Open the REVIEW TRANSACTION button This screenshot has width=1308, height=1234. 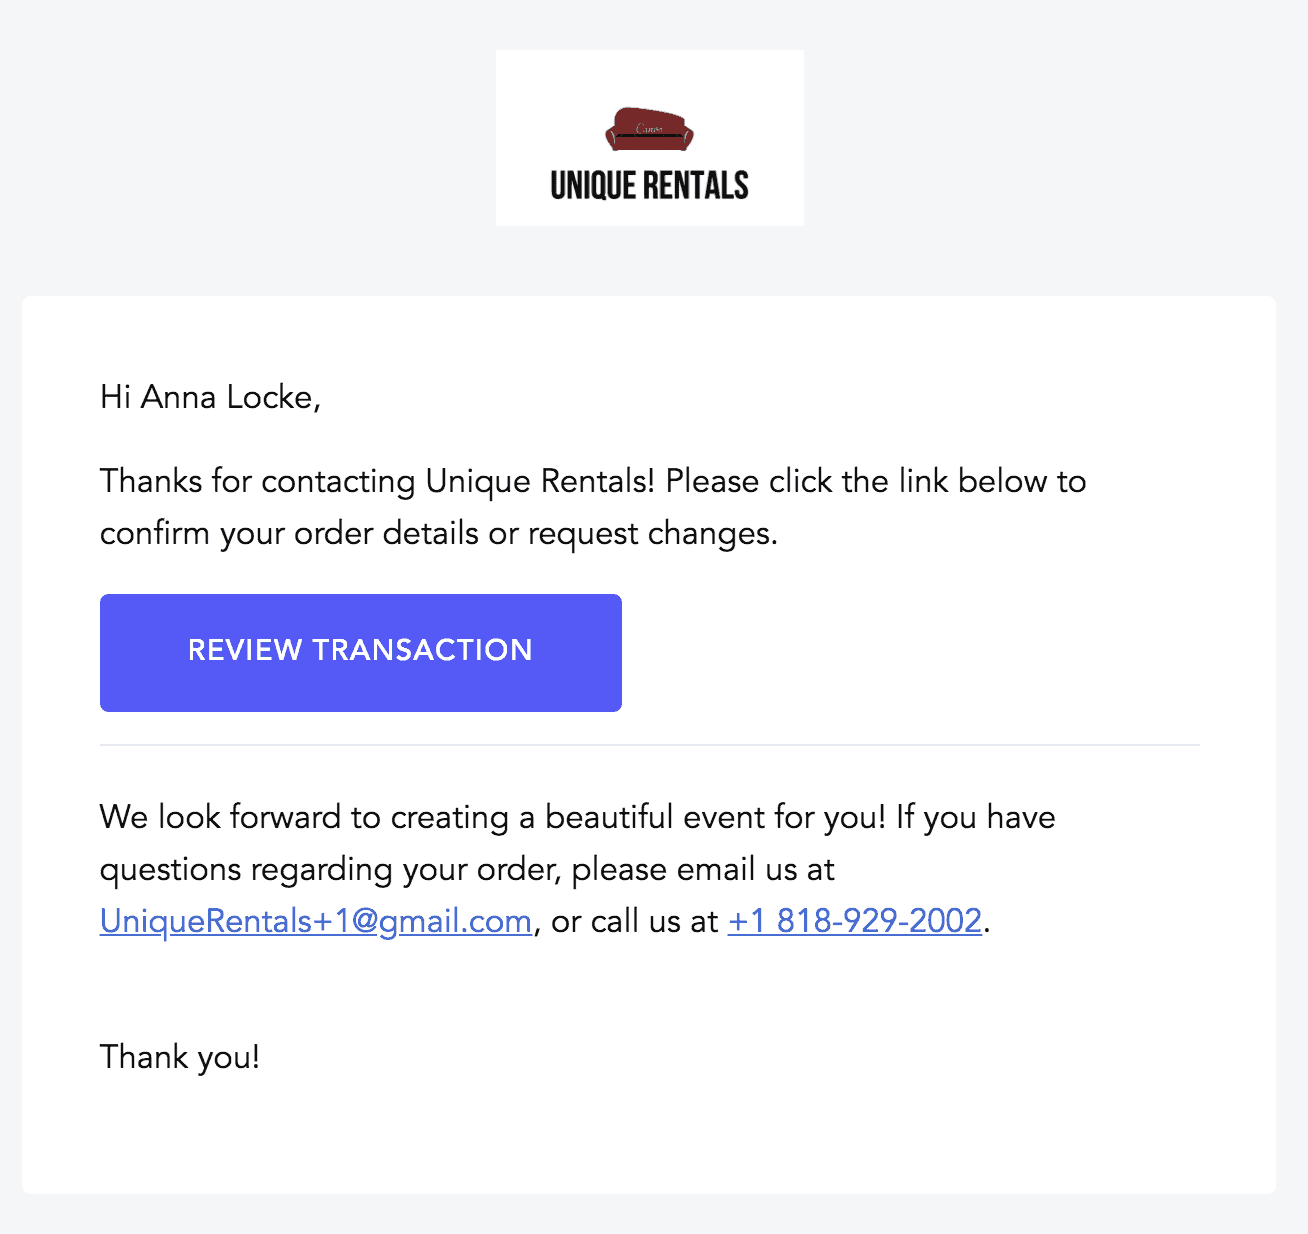361,653
